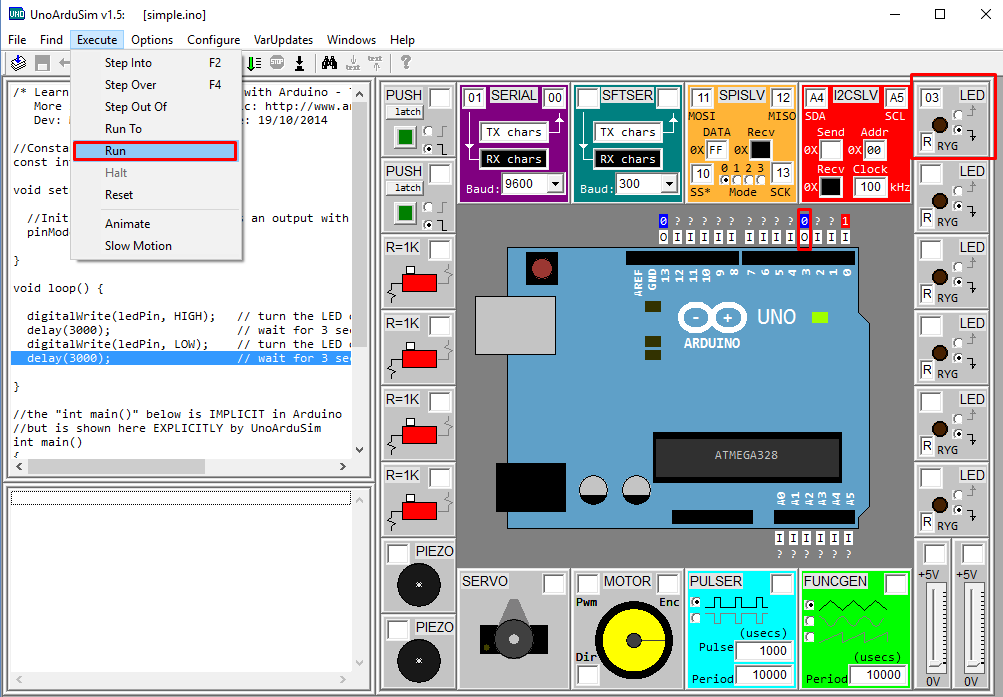Click code pane scrollbar up arrow

point(359,93)
